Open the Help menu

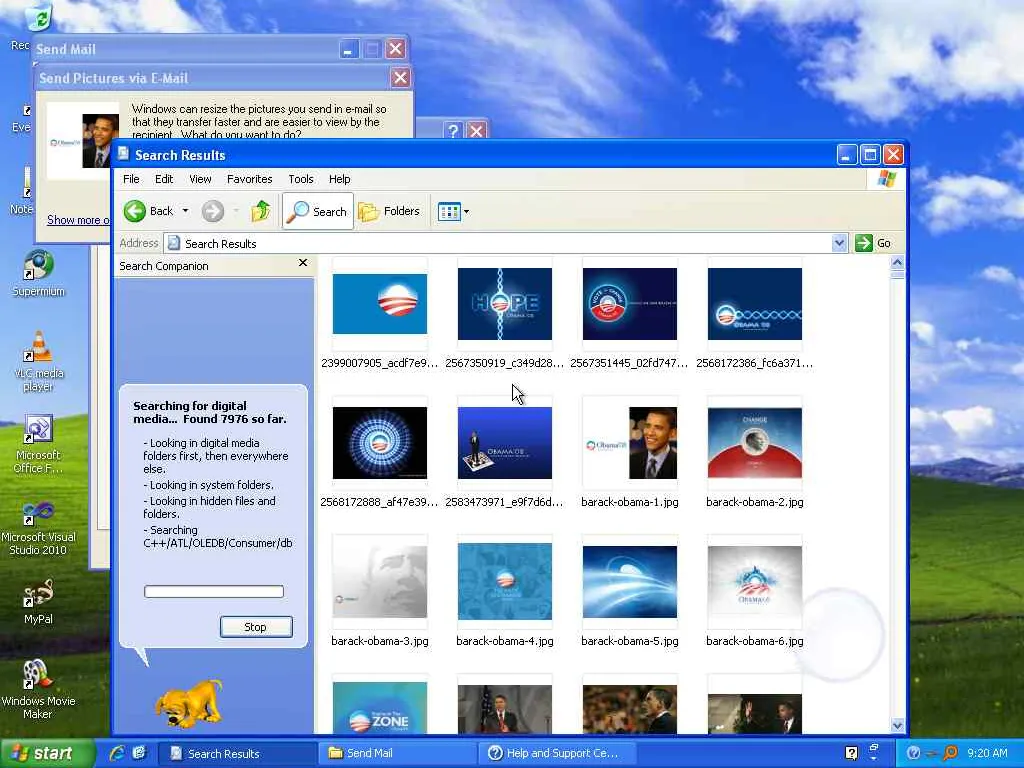(x=339, y=179)
